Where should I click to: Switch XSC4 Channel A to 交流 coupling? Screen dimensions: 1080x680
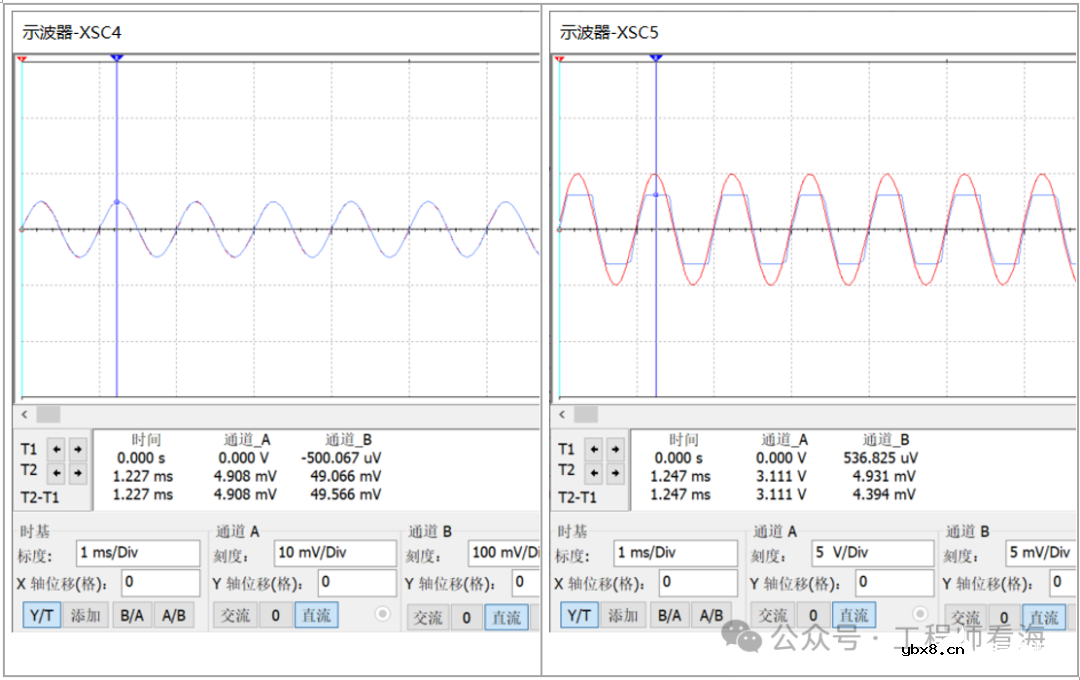[x=235, y=615]
